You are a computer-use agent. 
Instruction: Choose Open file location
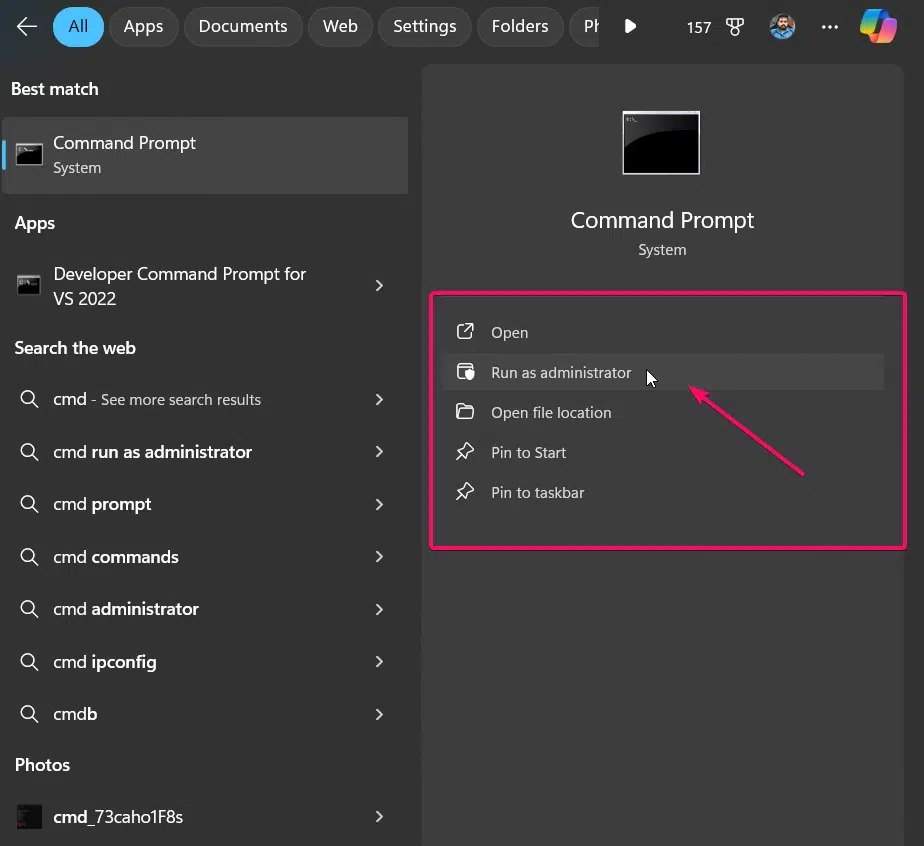coord(662,412)
